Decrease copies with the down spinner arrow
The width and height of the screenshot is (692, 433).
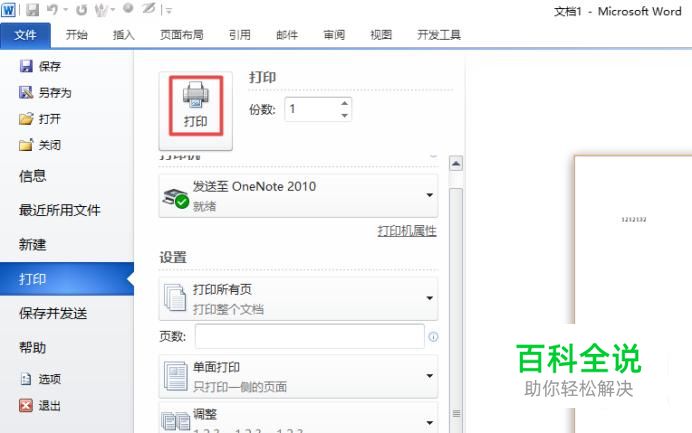click(x=345, y=115)
